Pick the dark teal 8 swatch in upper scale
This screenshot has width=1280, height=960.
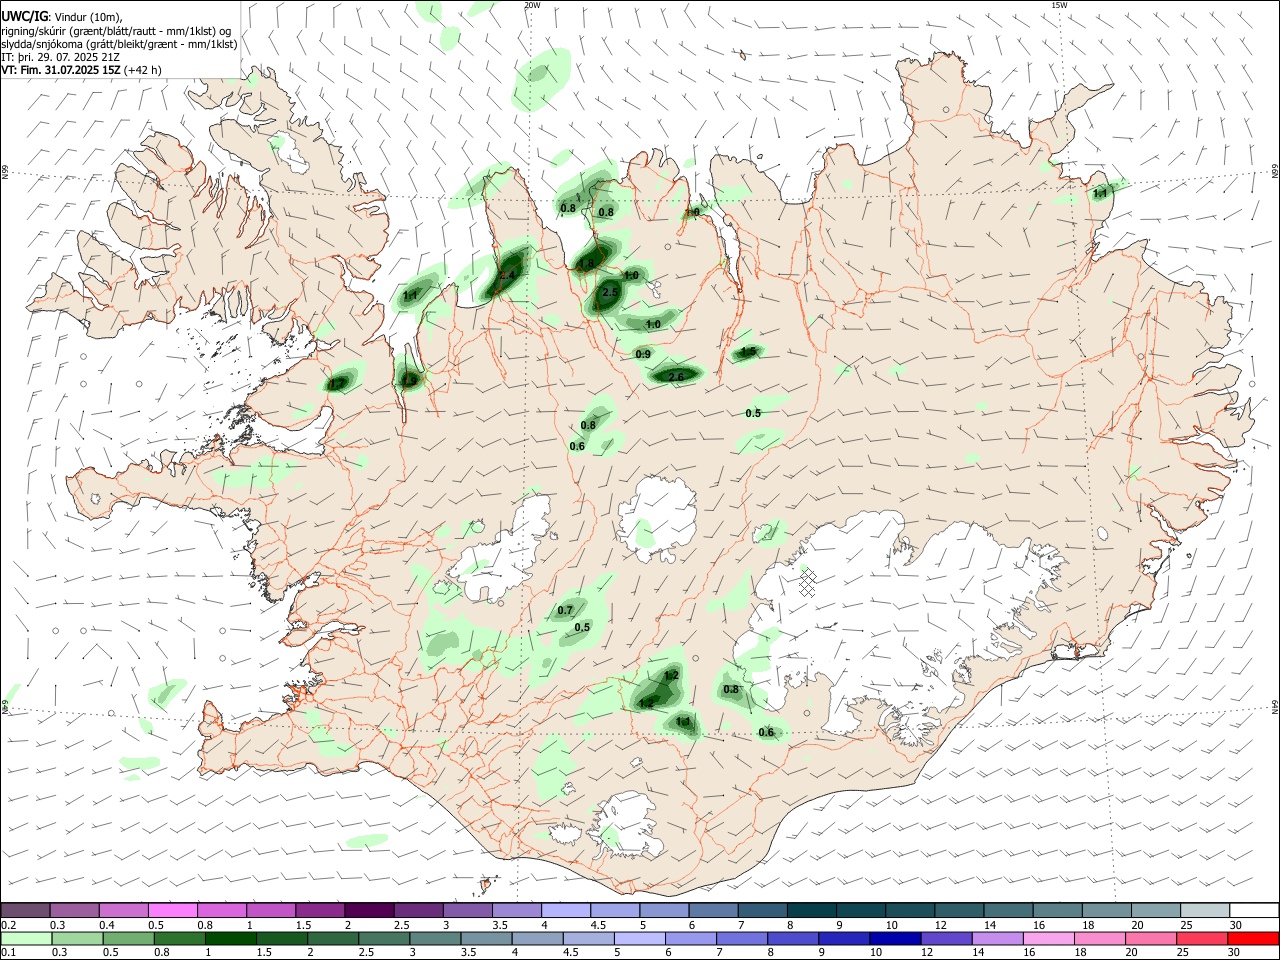pyautogui.click(x=813, y=911)
